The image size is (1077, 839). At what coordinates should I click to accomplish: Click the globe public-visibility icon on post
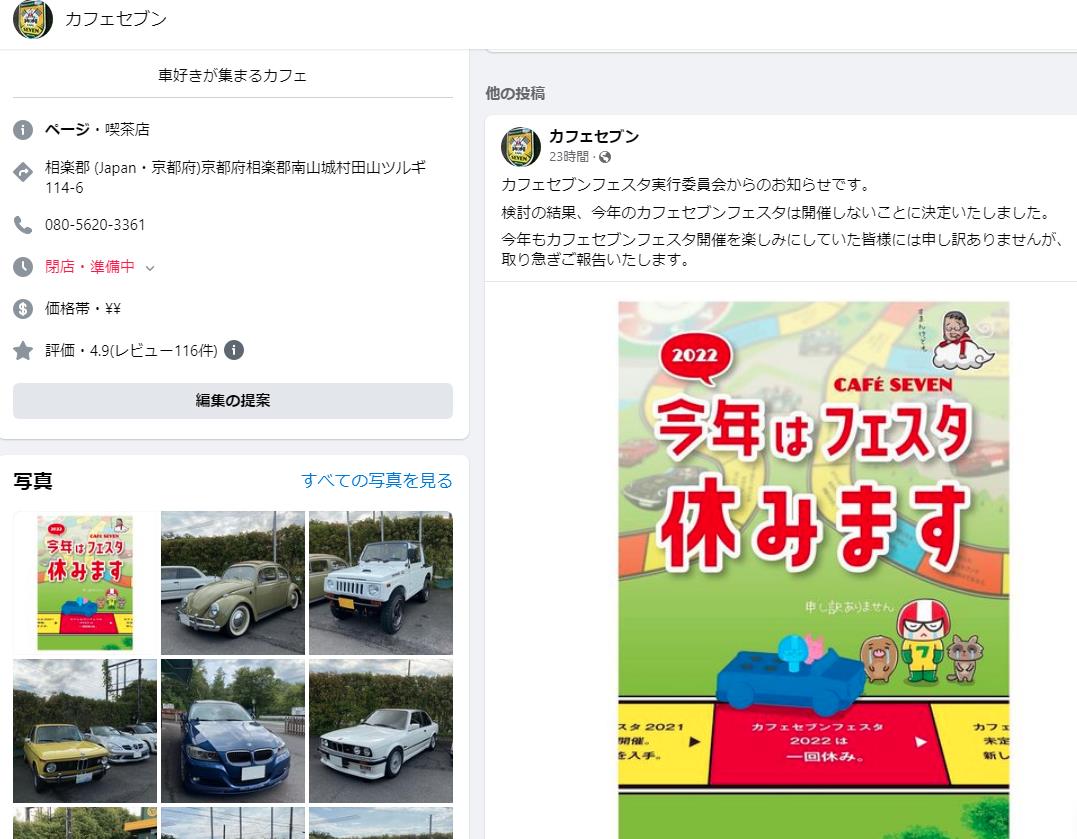(x=605, y=157)
